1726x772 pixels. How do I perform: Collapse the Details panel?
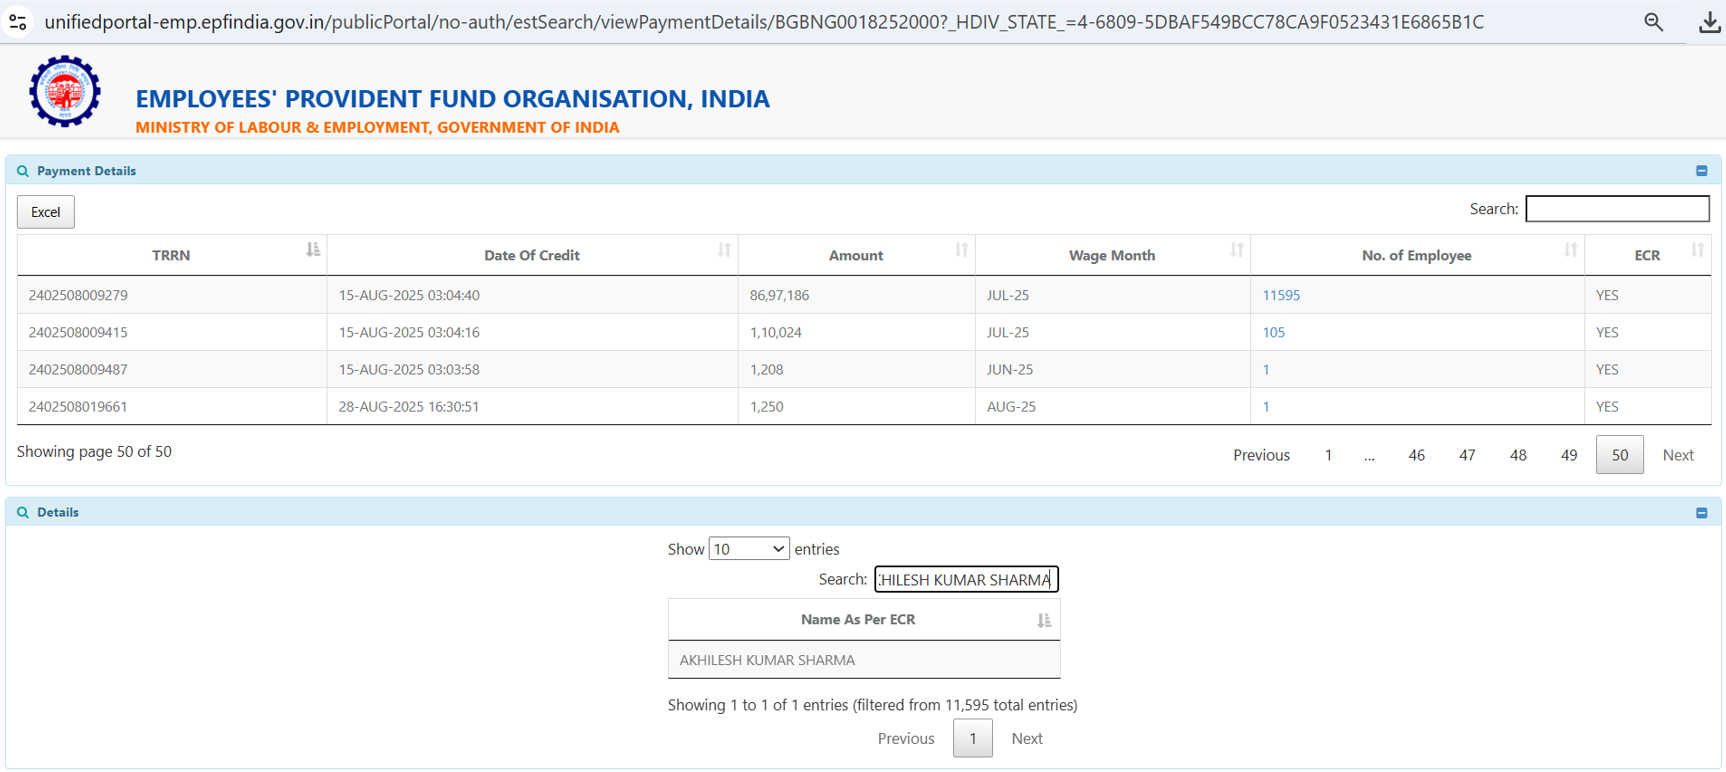click(1701, 513)
